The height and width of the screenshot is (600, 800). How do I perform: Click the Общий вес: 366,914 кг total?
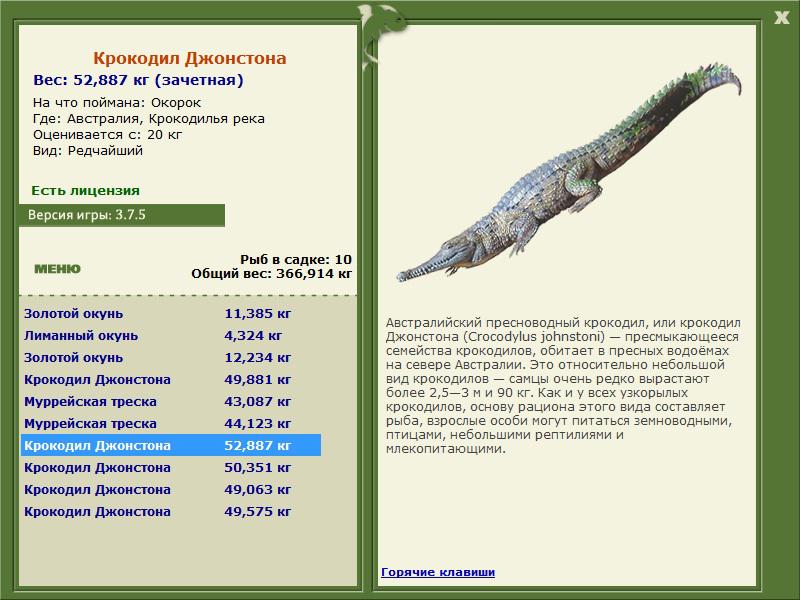(x=271, y=273)
